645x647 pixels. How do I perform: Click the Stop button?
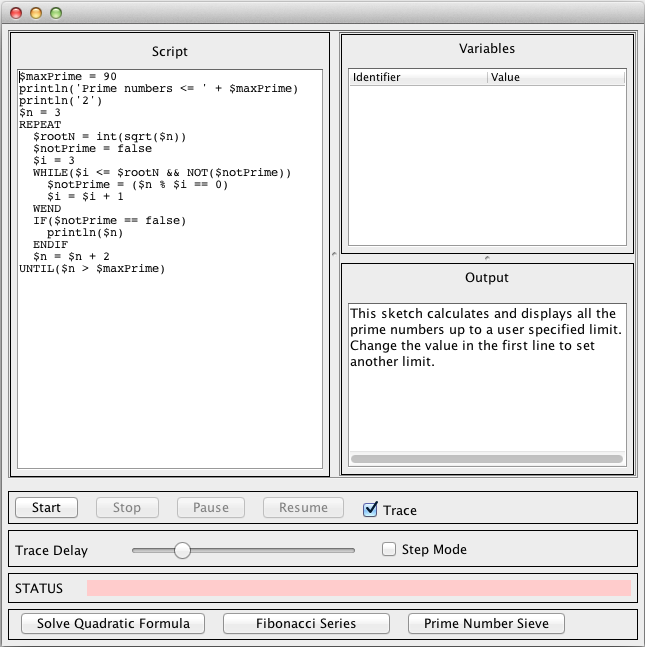127,507
